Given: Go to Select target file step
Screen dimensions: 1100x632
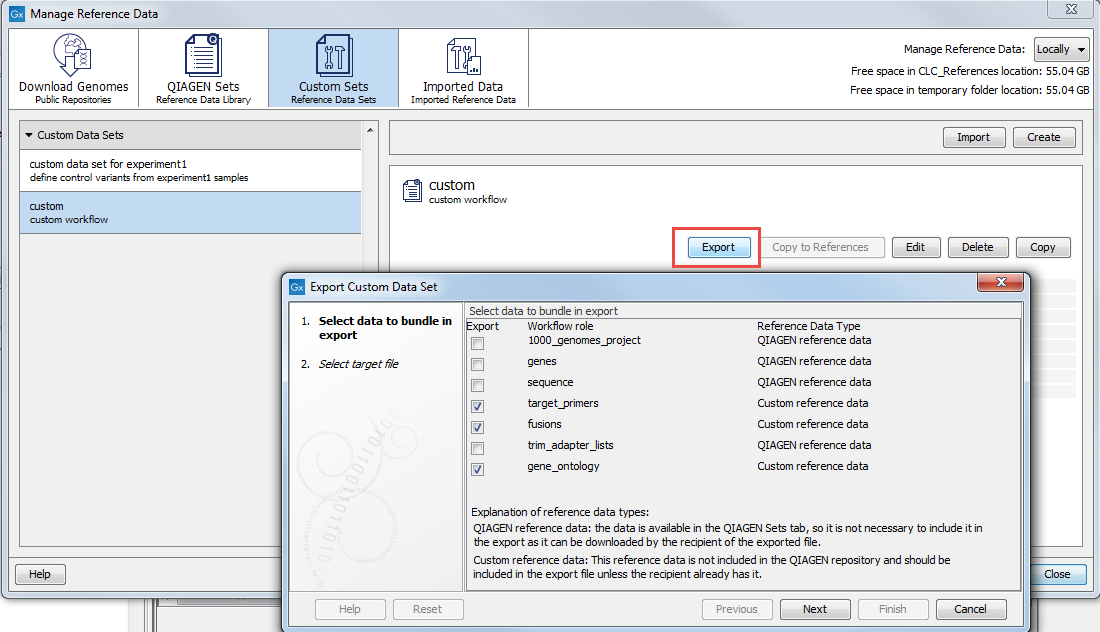Looking at the screenshot, I should pos(358,364).
